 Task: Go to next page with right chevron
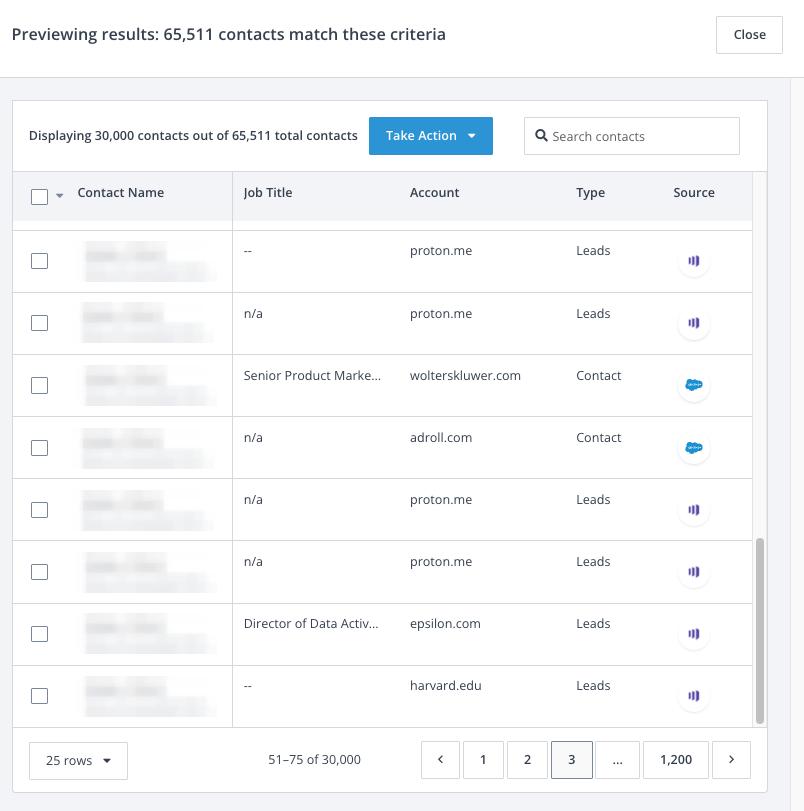pos(731,760)
